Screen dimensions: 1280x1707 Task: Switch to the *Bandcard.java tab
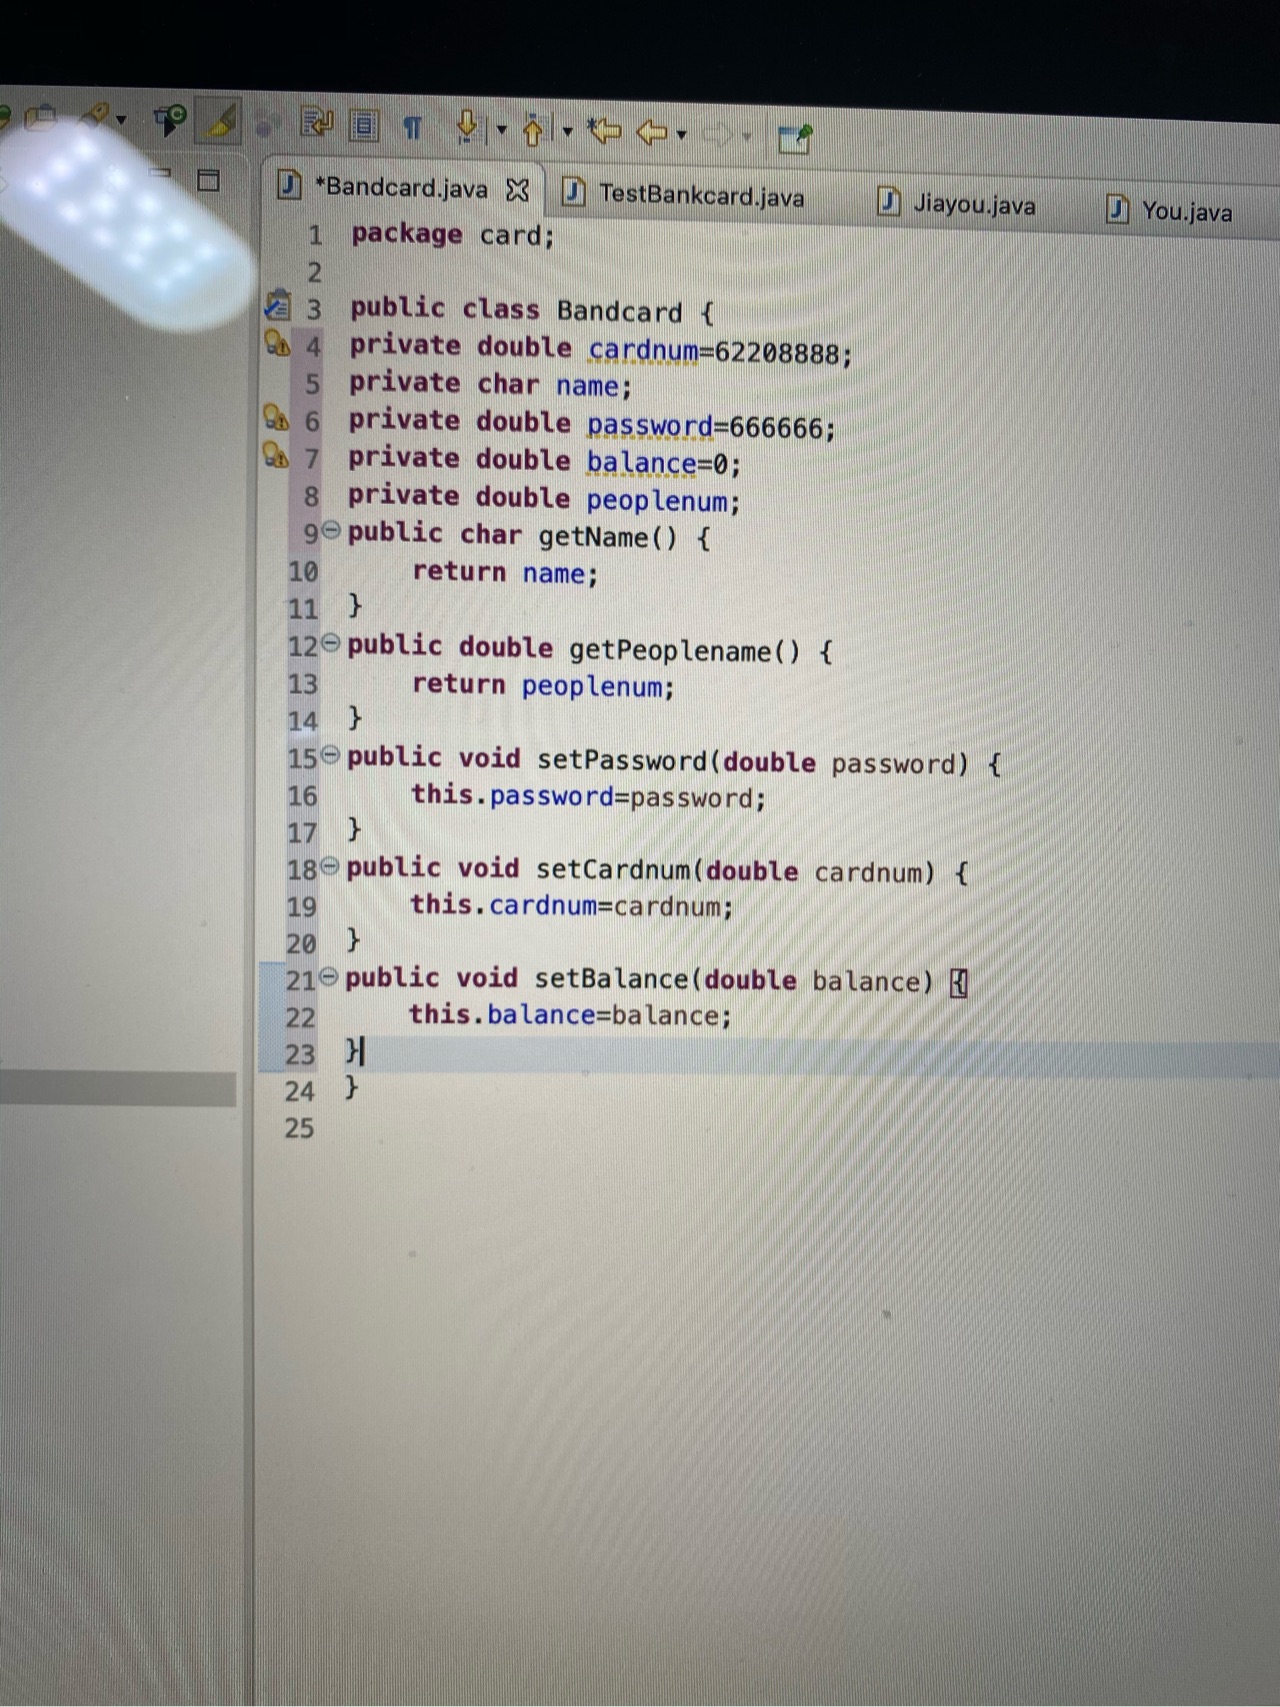401,187
